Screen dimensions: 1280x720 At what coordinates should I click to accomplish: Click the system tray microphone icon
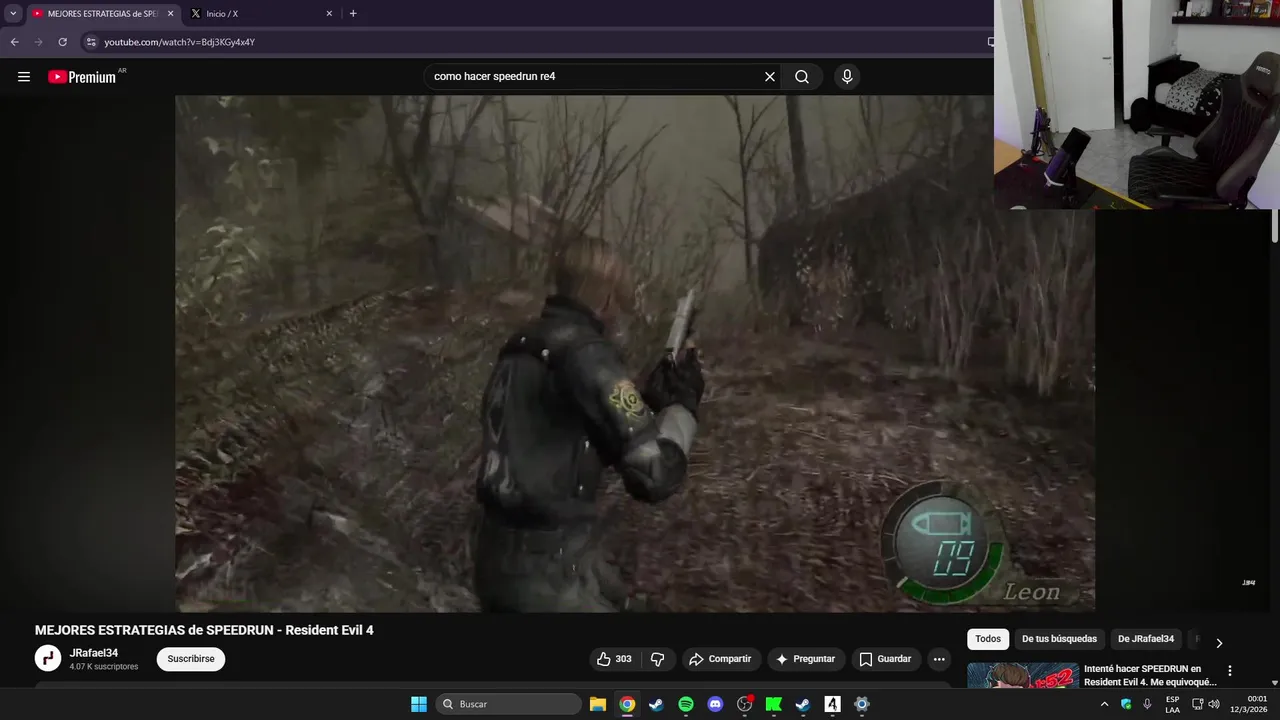tap(1147, 704)
